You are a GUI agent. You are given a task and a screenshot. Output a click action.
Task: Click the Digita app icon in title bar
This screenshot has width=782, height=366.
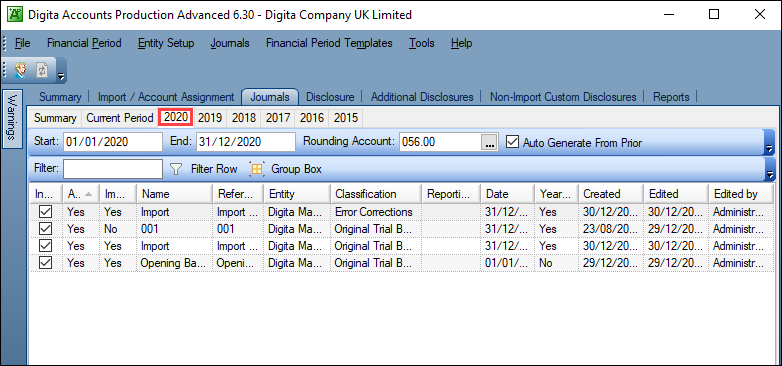pyautogui.click(x=15, y=14)
